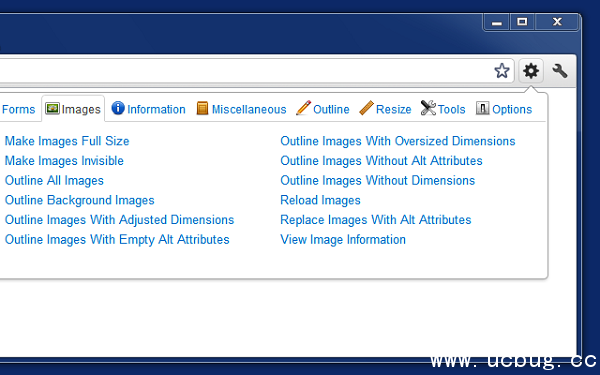Screen dimensions: 600x375
Task: Choose Outline All Images
Action: coord(54,180)
